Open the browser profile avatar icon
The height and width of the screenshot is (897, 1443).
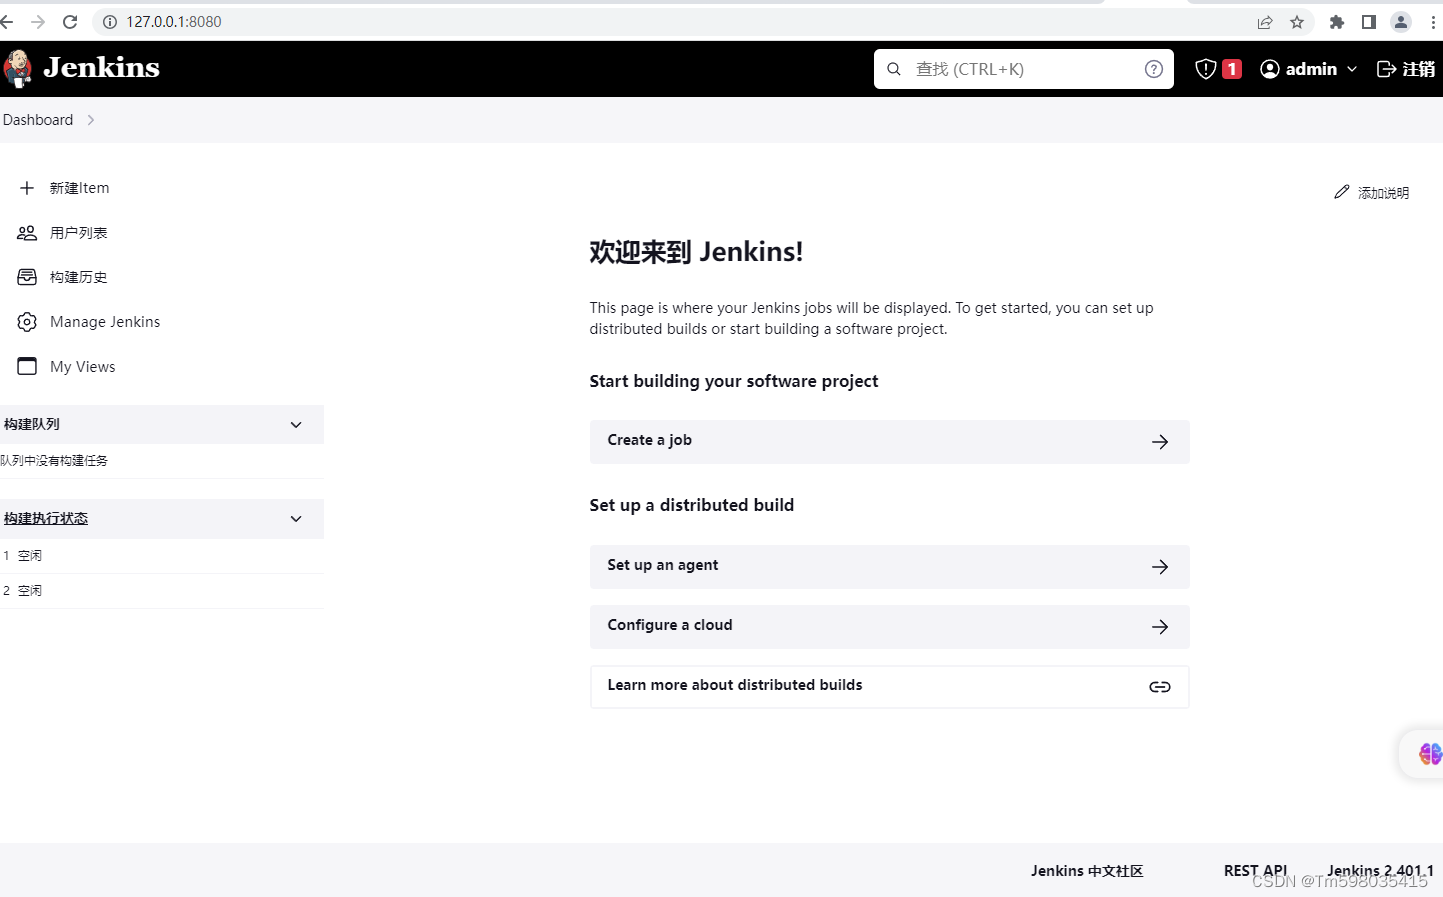click(1401, 22)
